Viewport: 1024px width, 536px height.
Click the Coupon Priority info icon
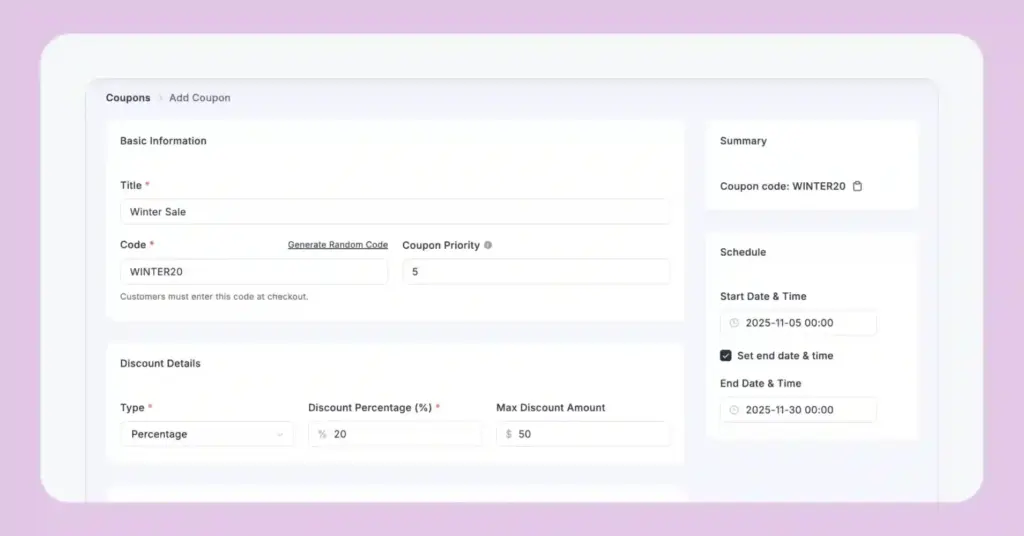click(488, 245)
